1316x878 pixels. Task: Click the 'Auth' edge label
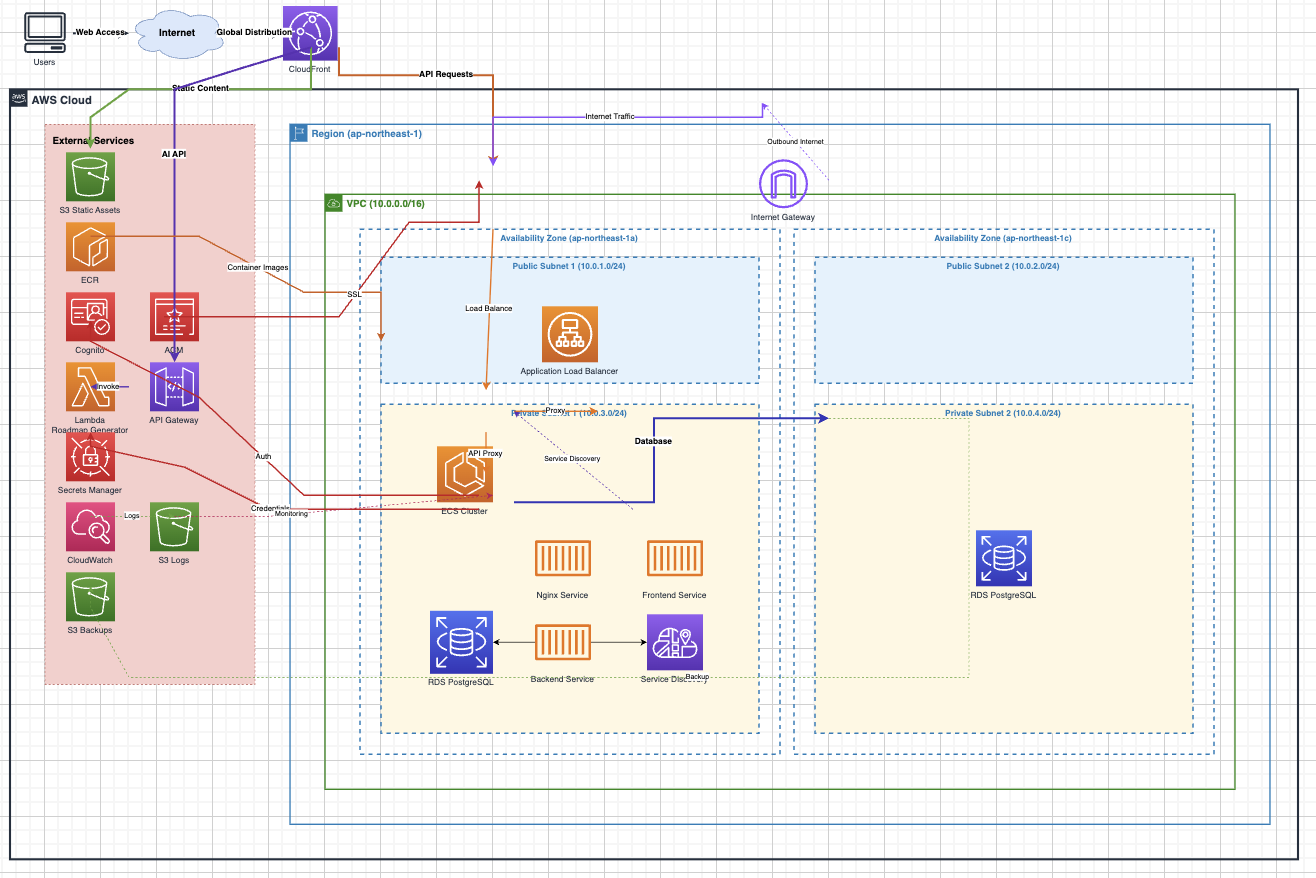point(263,456)
